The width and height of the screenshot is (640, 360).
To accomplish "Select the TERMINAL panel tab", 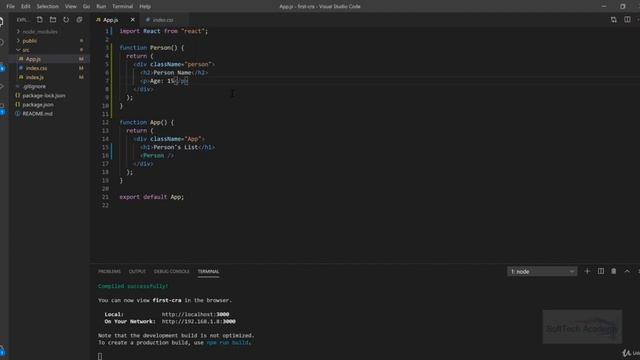I will [208, 271].
